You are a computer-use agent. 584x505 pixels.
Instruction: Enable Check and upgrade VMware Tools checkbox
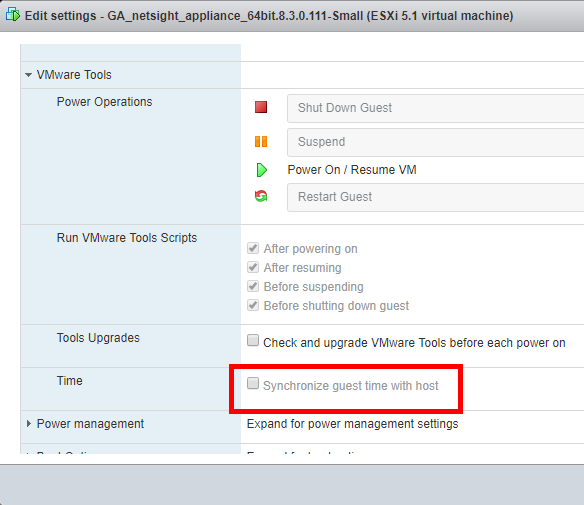(253, 340)
